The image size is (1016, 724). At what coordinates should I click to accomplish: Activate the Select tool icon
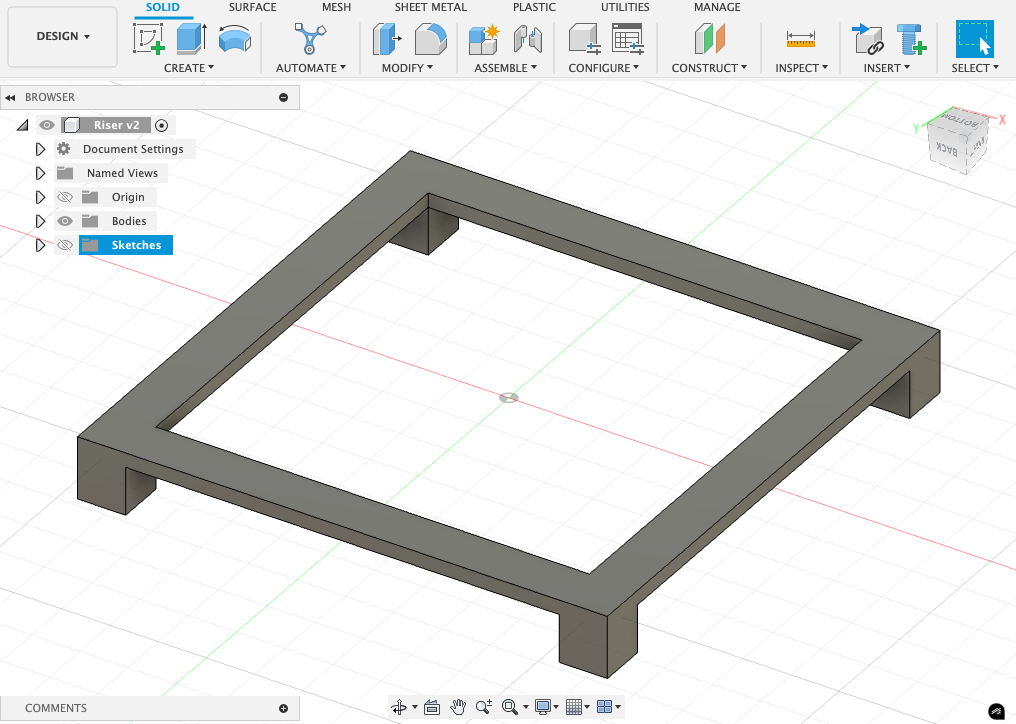975,38
